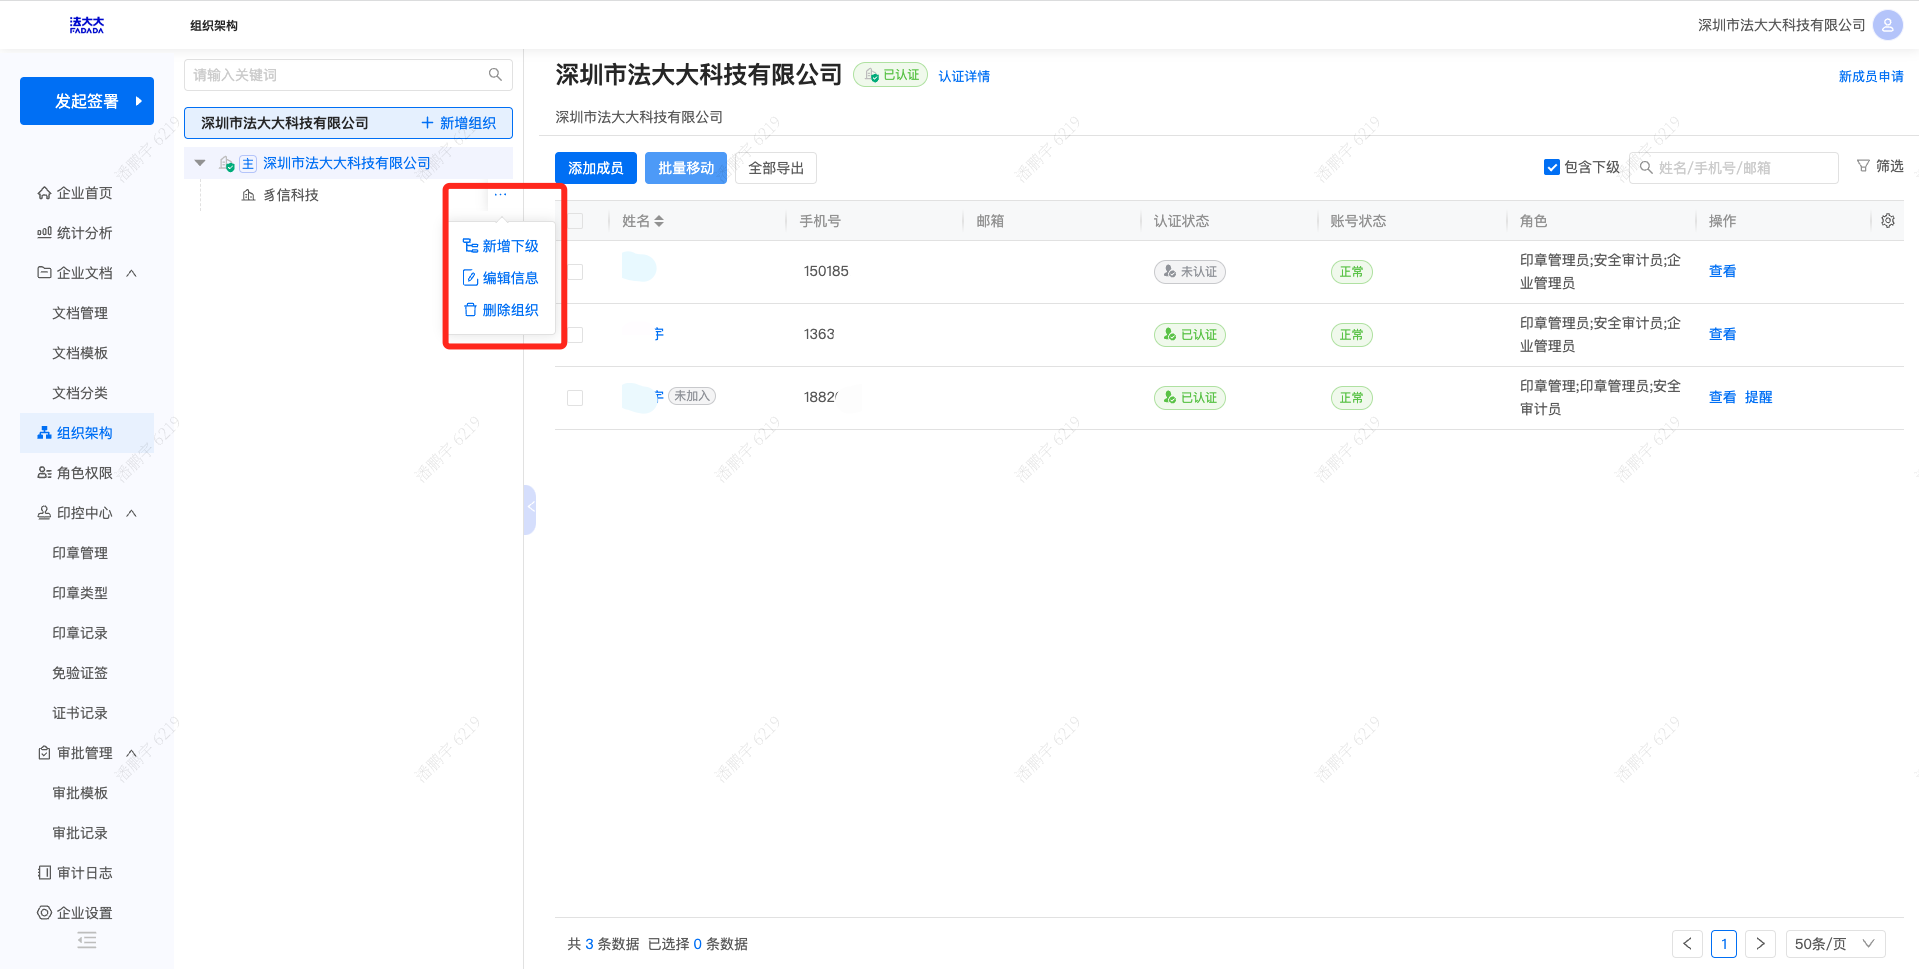The image size is (1919, 969).
Task: Open table column settings gear
Action: coord(1888,221)
